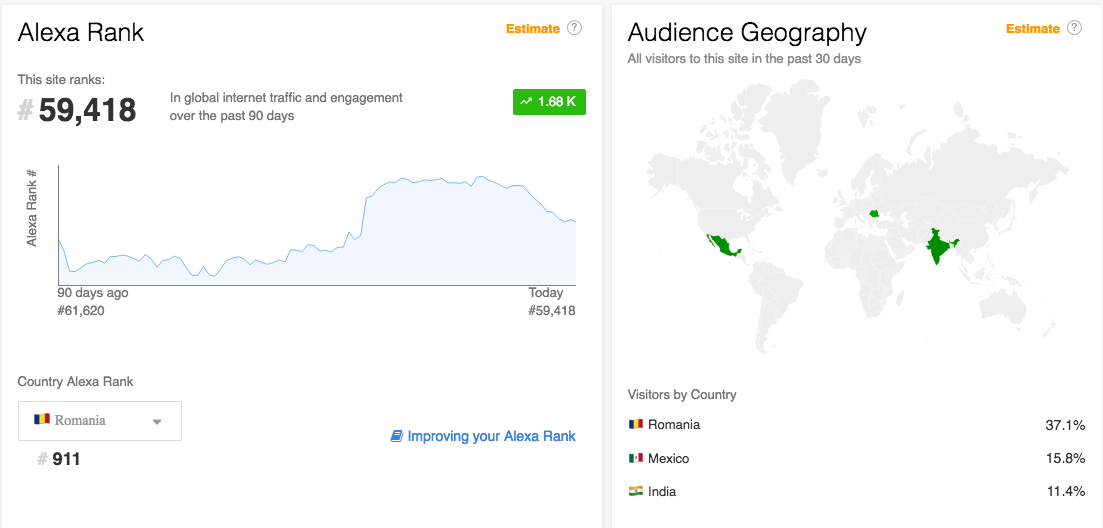Click the orange Estimate label in Alexa Rank
This screenshot has width=1103, height=528.
pyautogui.click(x=532, y=28)
